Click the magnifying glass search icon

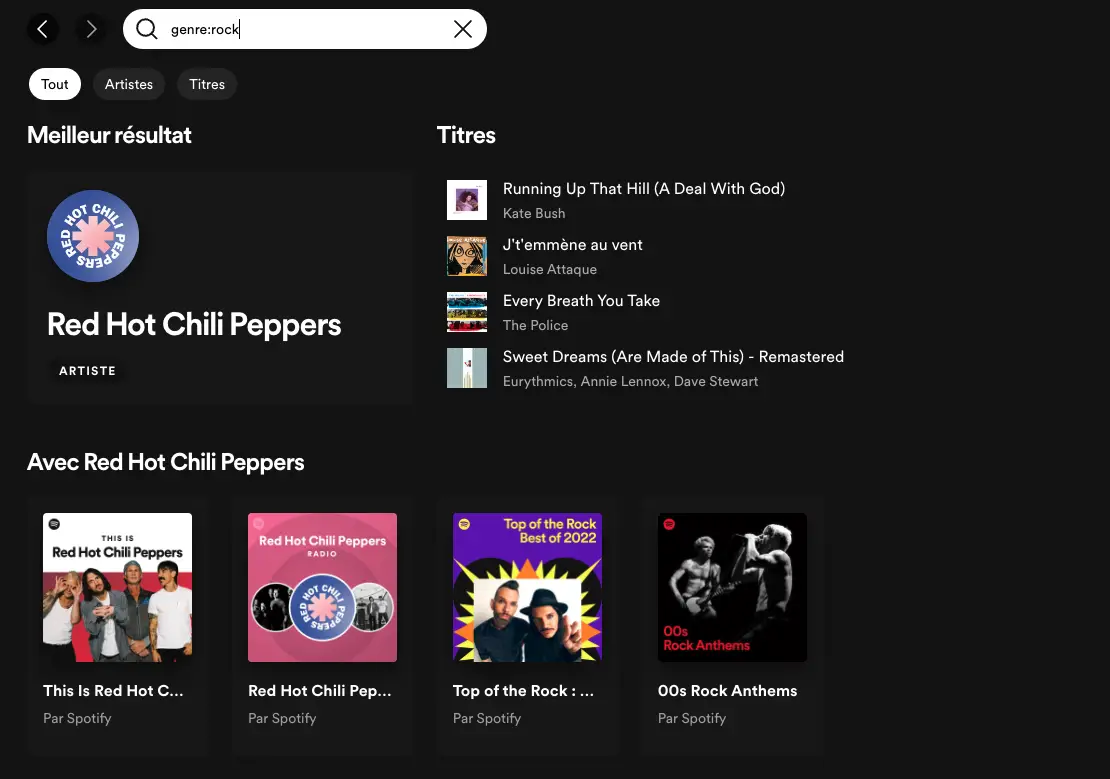point(147,29)
